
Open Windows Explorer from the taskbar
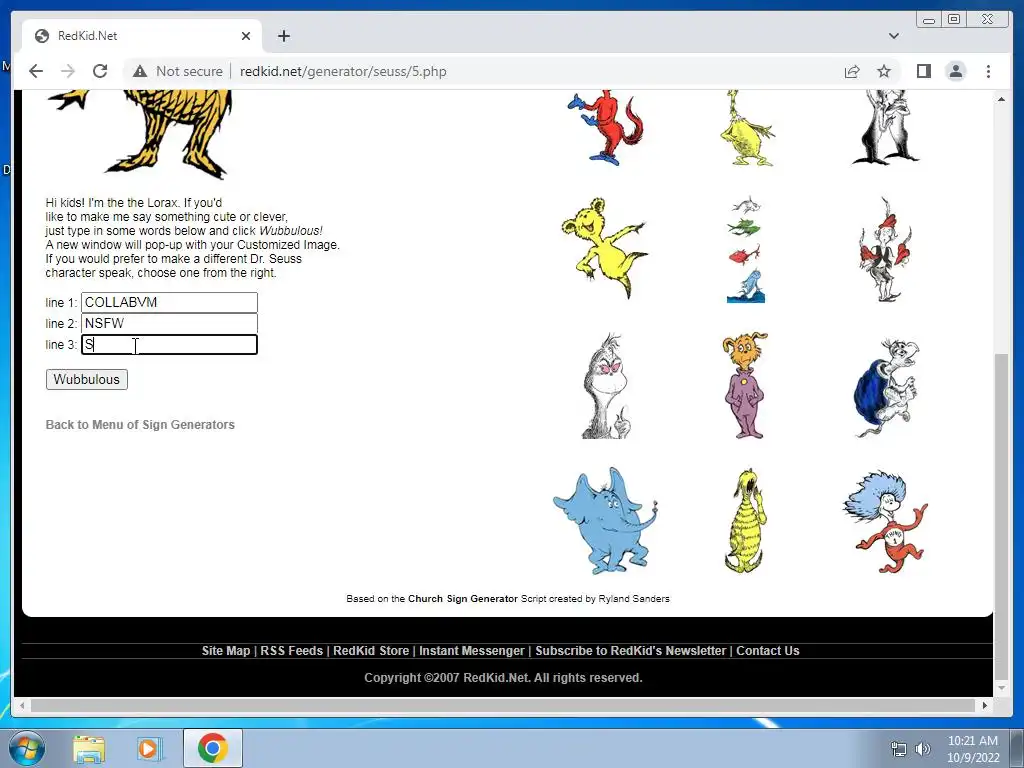89,748
